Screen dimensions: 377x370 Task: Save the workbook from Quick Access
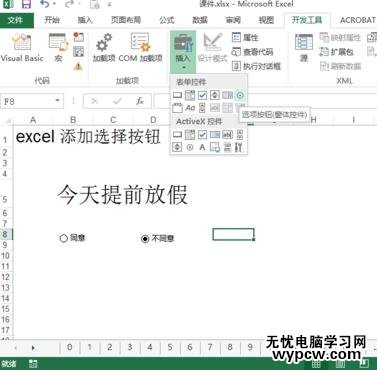pyautogui.click(x=26, y=4)
